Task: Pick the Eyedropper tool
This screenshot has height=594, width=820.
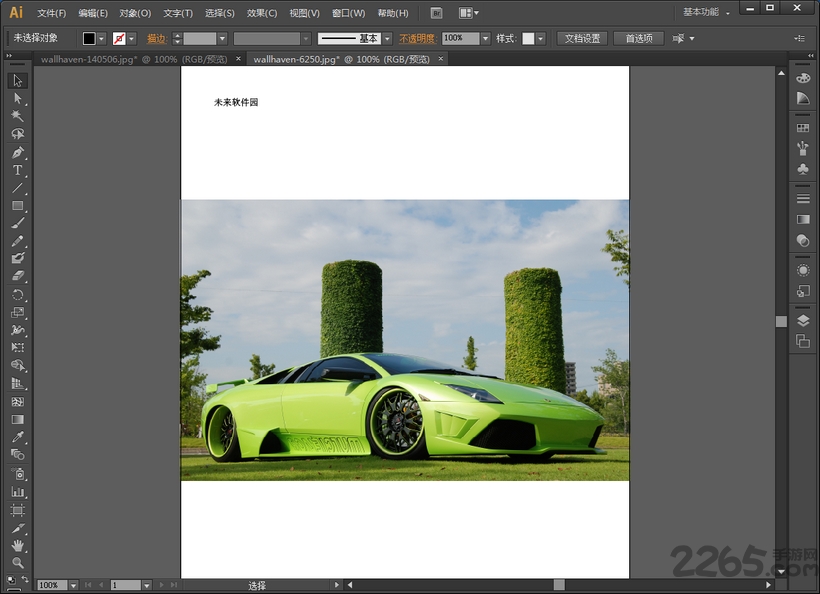Action: click(17, 437)
